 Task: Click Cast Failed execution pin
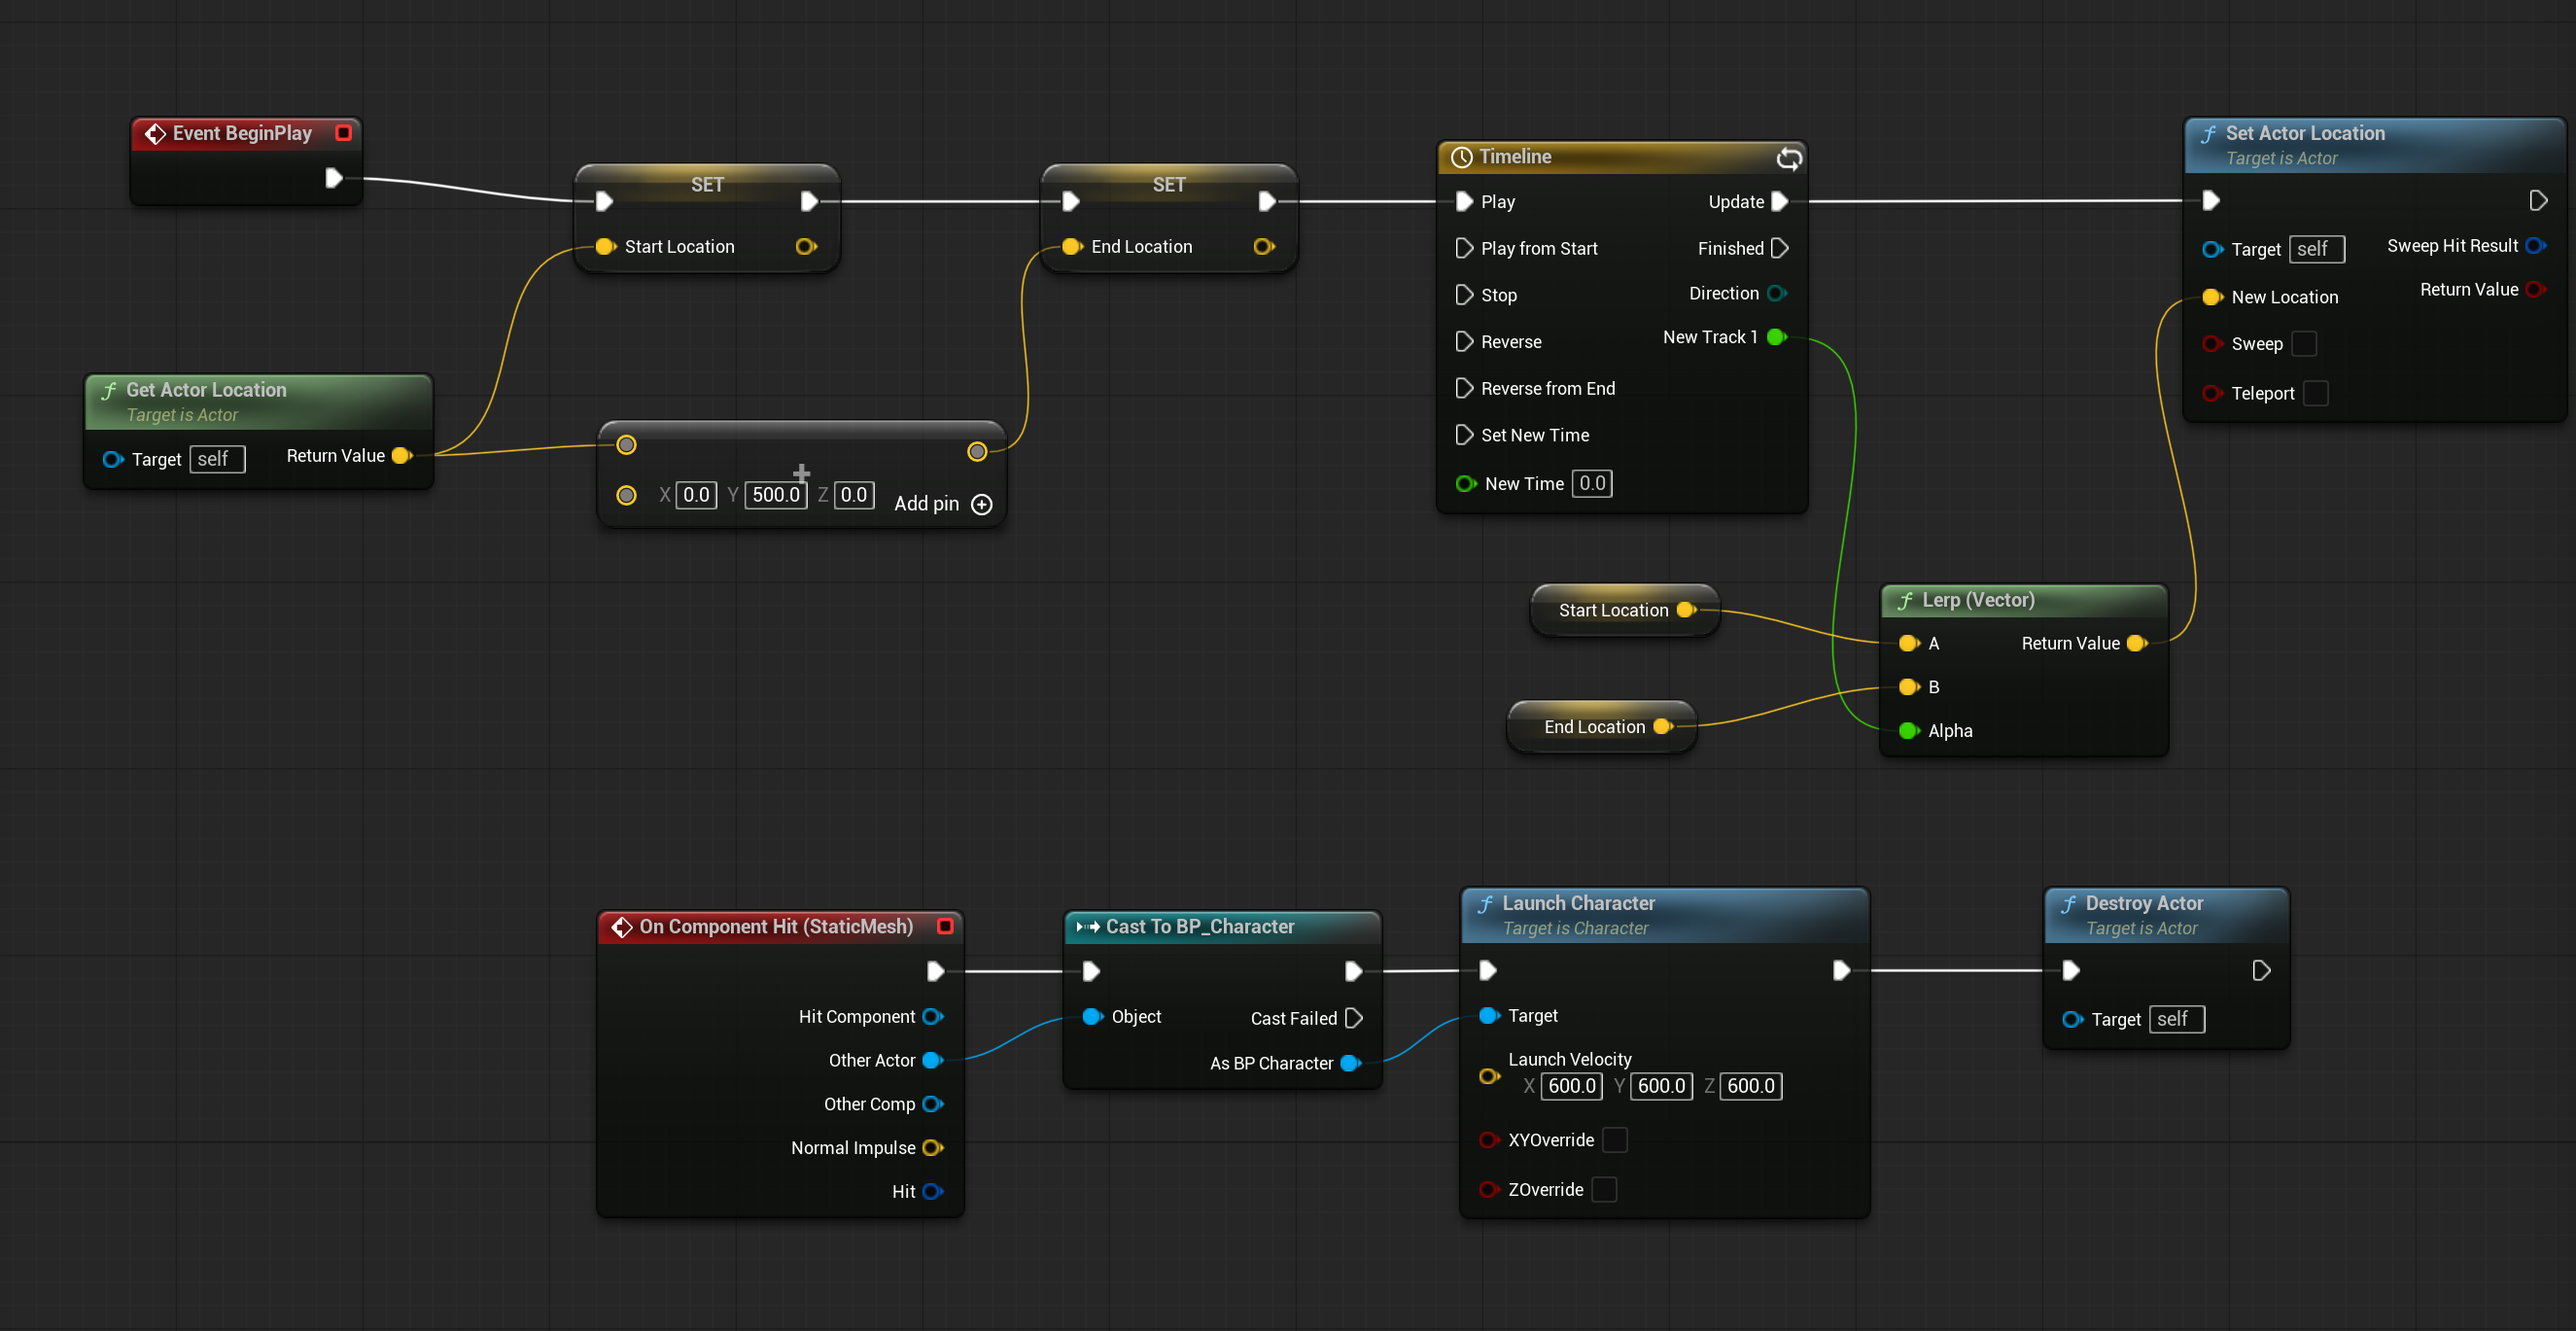(1354, 1018)
